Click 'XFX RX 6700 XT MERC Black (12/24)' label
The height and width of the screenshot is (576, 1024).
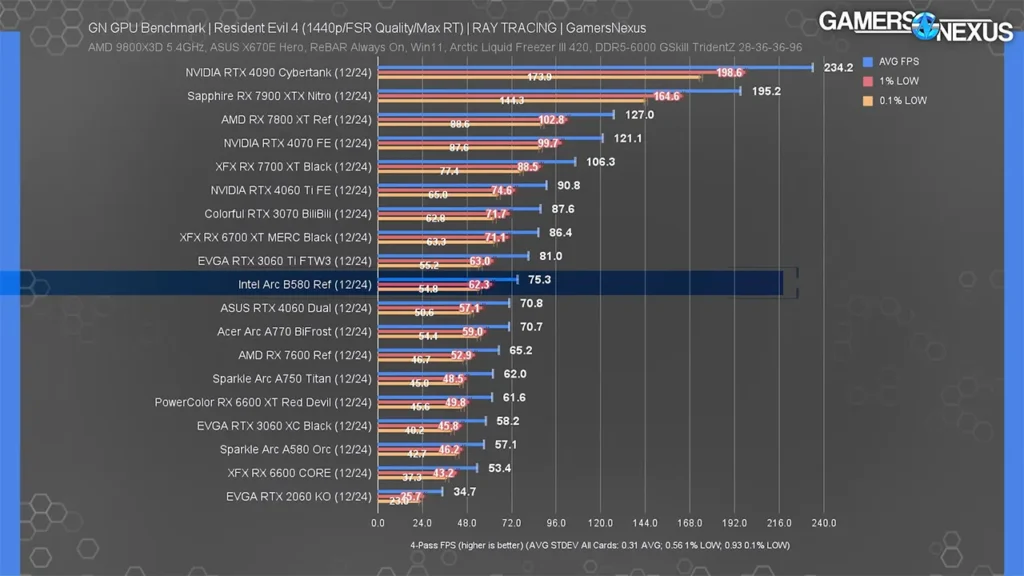pyautogui.click(x=276, y=237)
